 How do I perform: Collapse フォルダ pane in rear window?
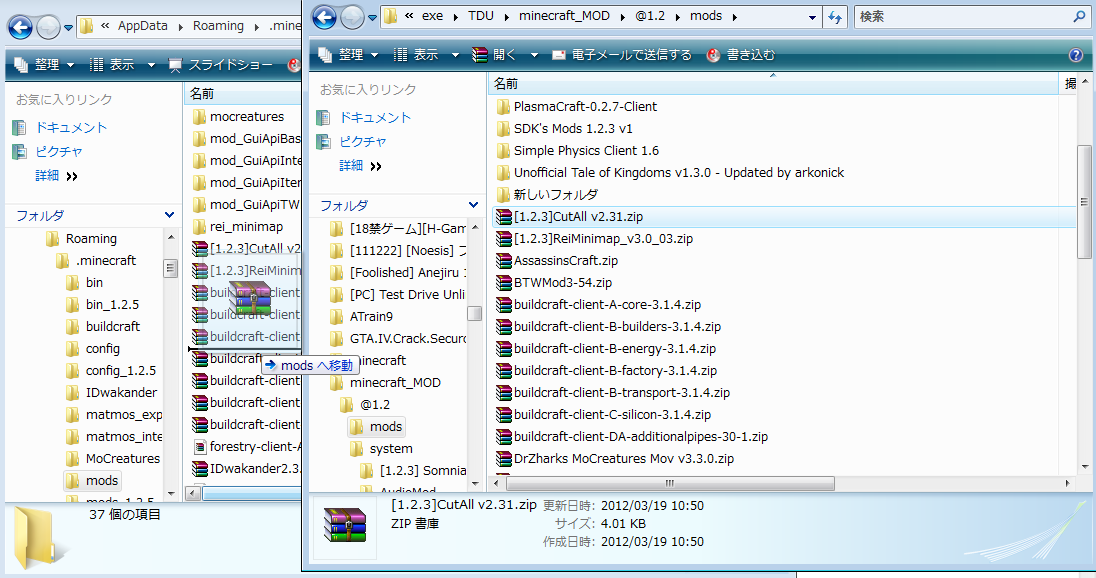tap(169, 215)
